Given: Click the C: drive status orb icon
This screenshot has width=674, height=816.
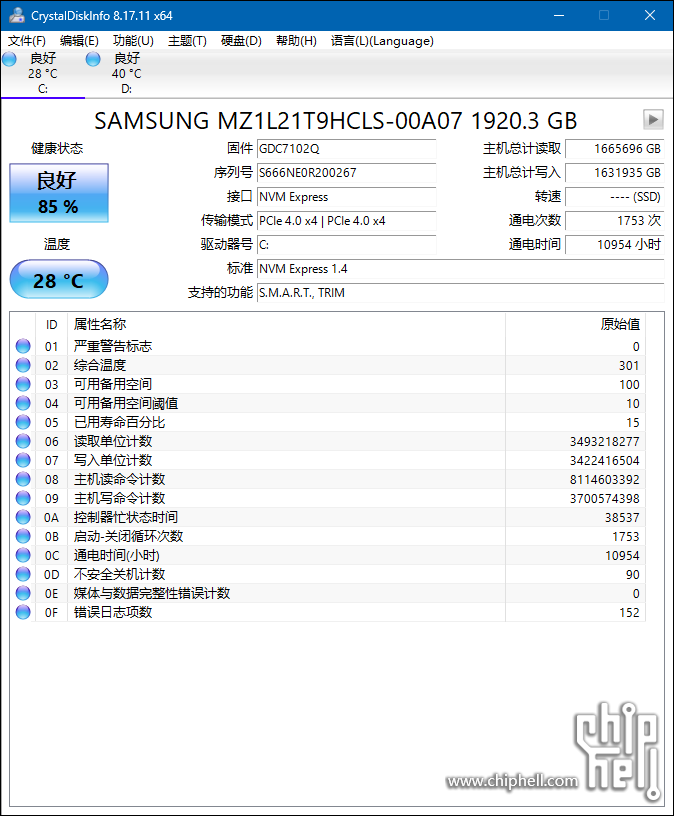Looking at the screenshot, I should coord(9,59).
